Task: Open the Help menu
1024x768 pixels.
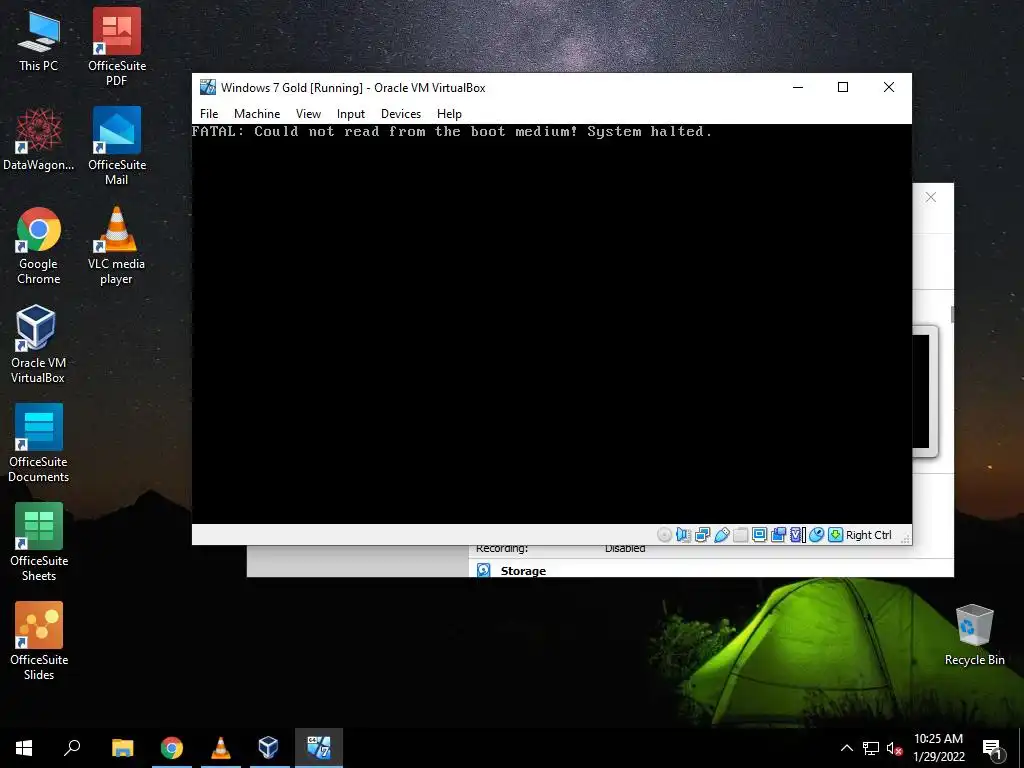Action: click(x=449, y=114)
